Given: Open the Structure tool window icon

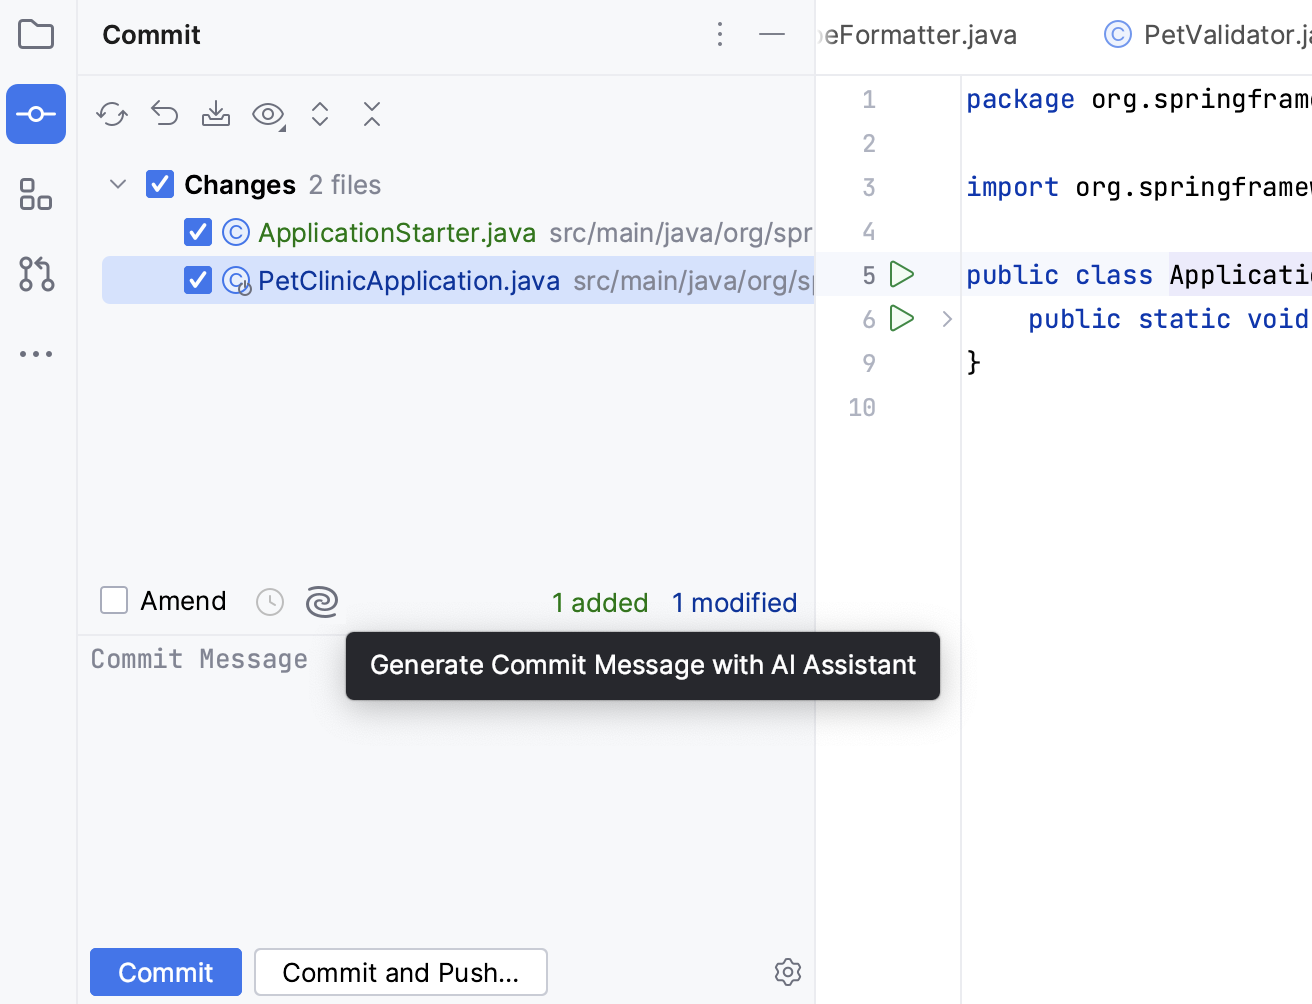Looking at the screenshot, I should pos(36,194).
